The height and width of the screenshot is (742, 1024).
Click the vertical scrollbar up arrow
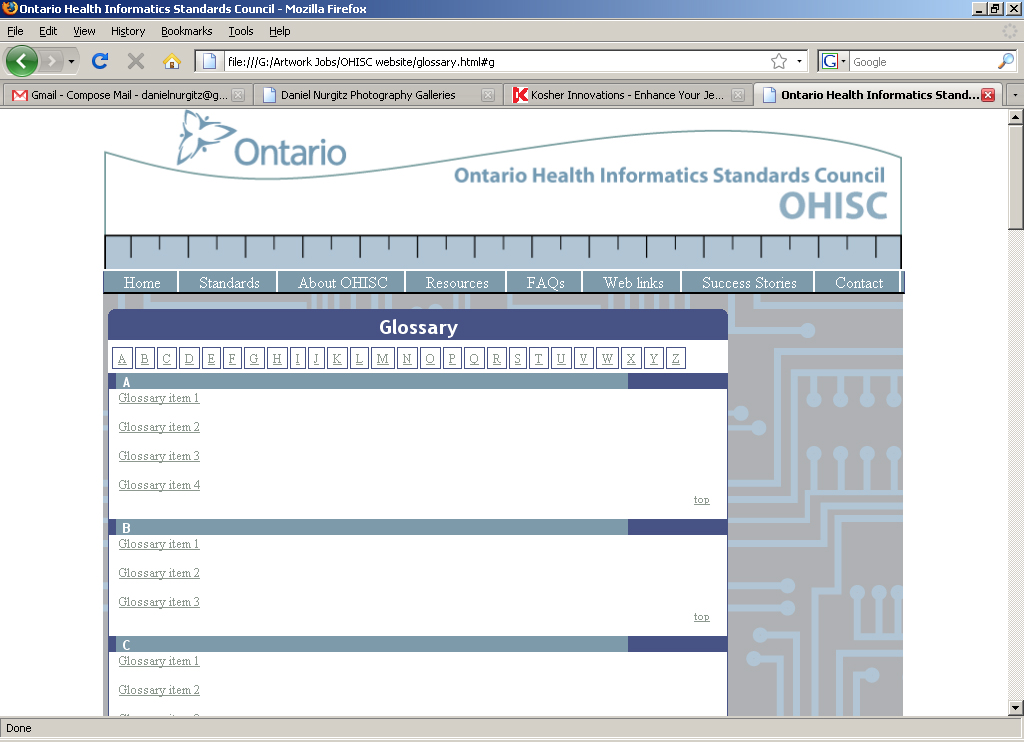coord(1016,118)
